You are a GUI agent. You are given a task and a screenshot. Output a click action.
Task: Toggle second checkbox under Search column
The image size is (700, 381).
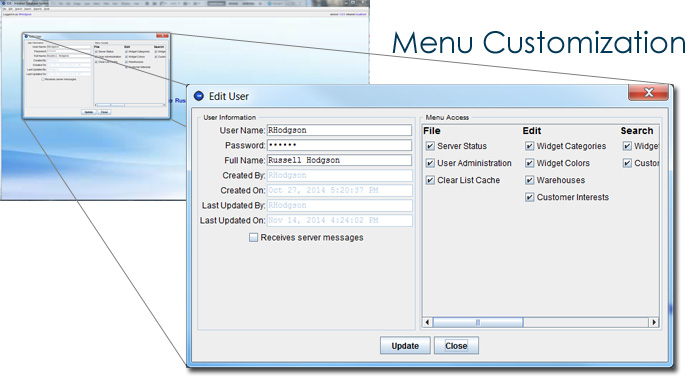point(627,163)
